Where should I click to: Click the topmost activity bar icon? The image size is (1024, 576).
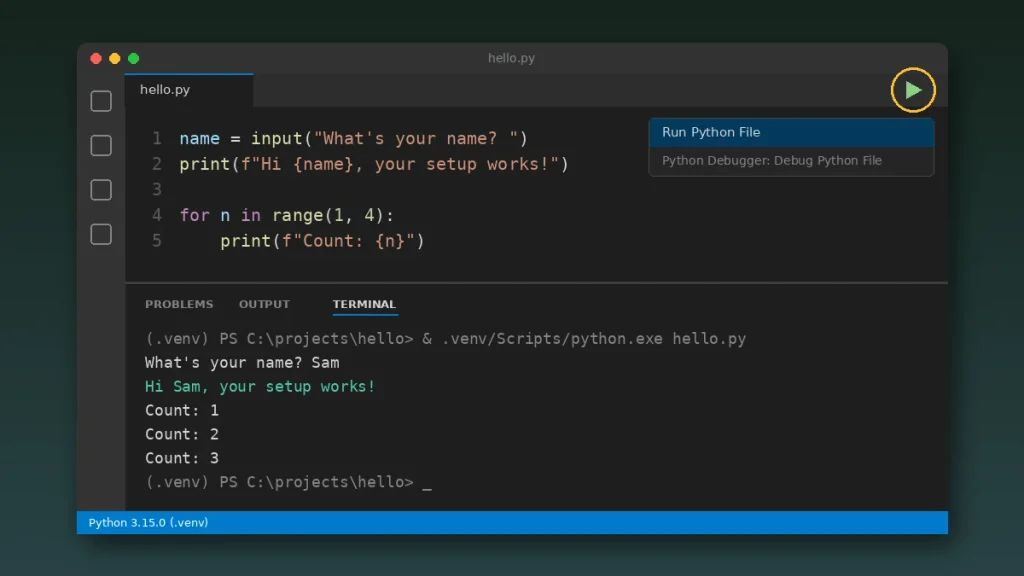[x=101, y=101]
